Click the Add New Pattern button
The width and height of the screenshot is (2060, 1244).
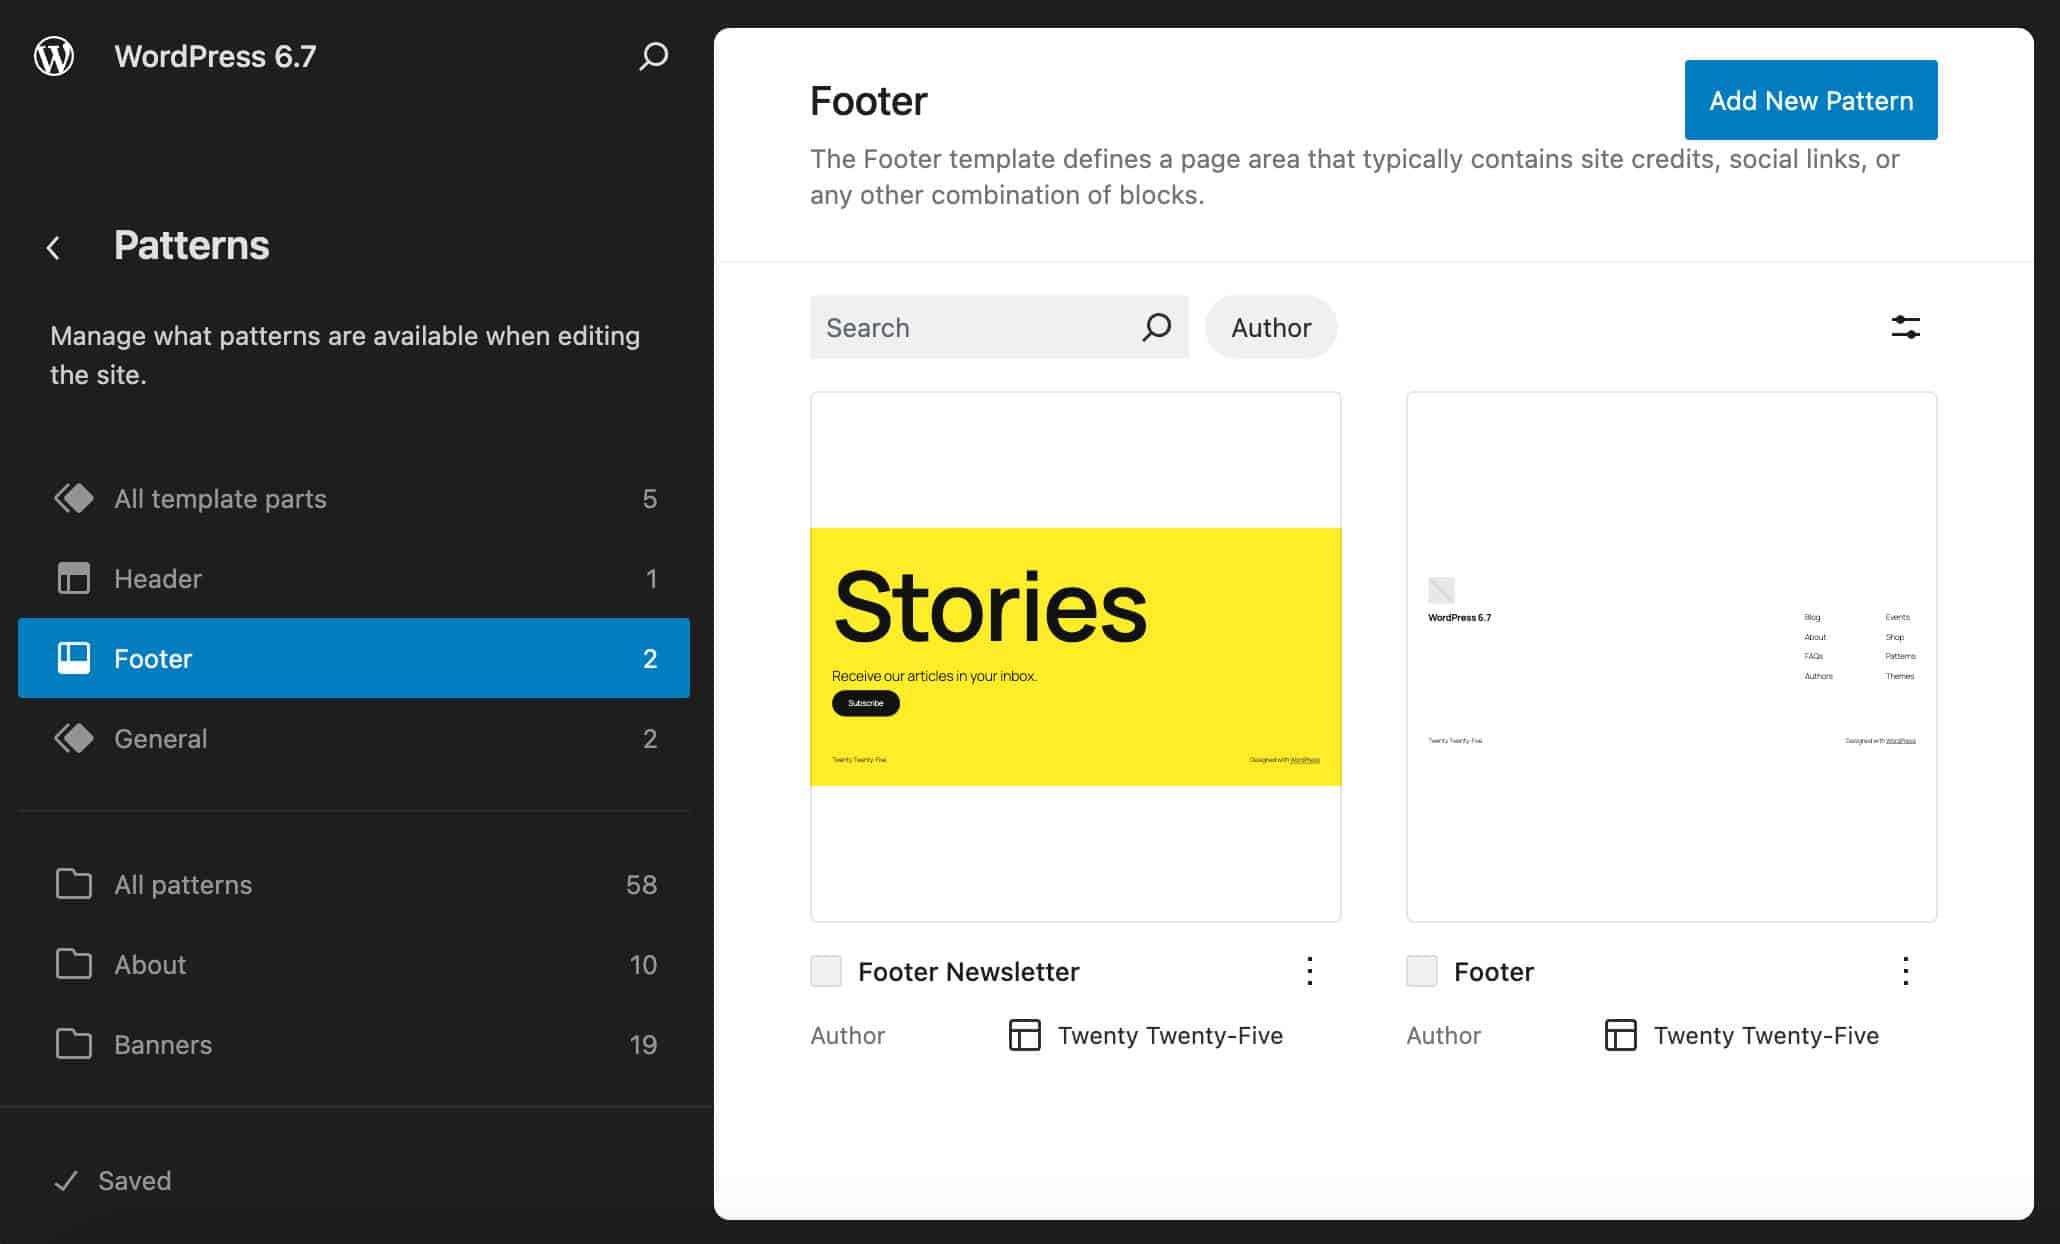1810,100
